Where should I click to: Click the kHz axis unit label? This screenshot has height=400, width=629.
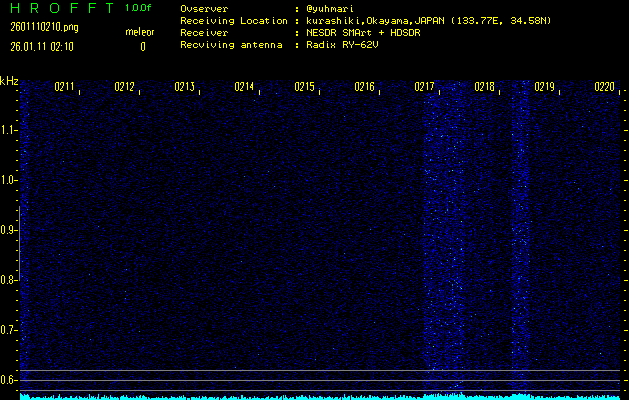9,81
